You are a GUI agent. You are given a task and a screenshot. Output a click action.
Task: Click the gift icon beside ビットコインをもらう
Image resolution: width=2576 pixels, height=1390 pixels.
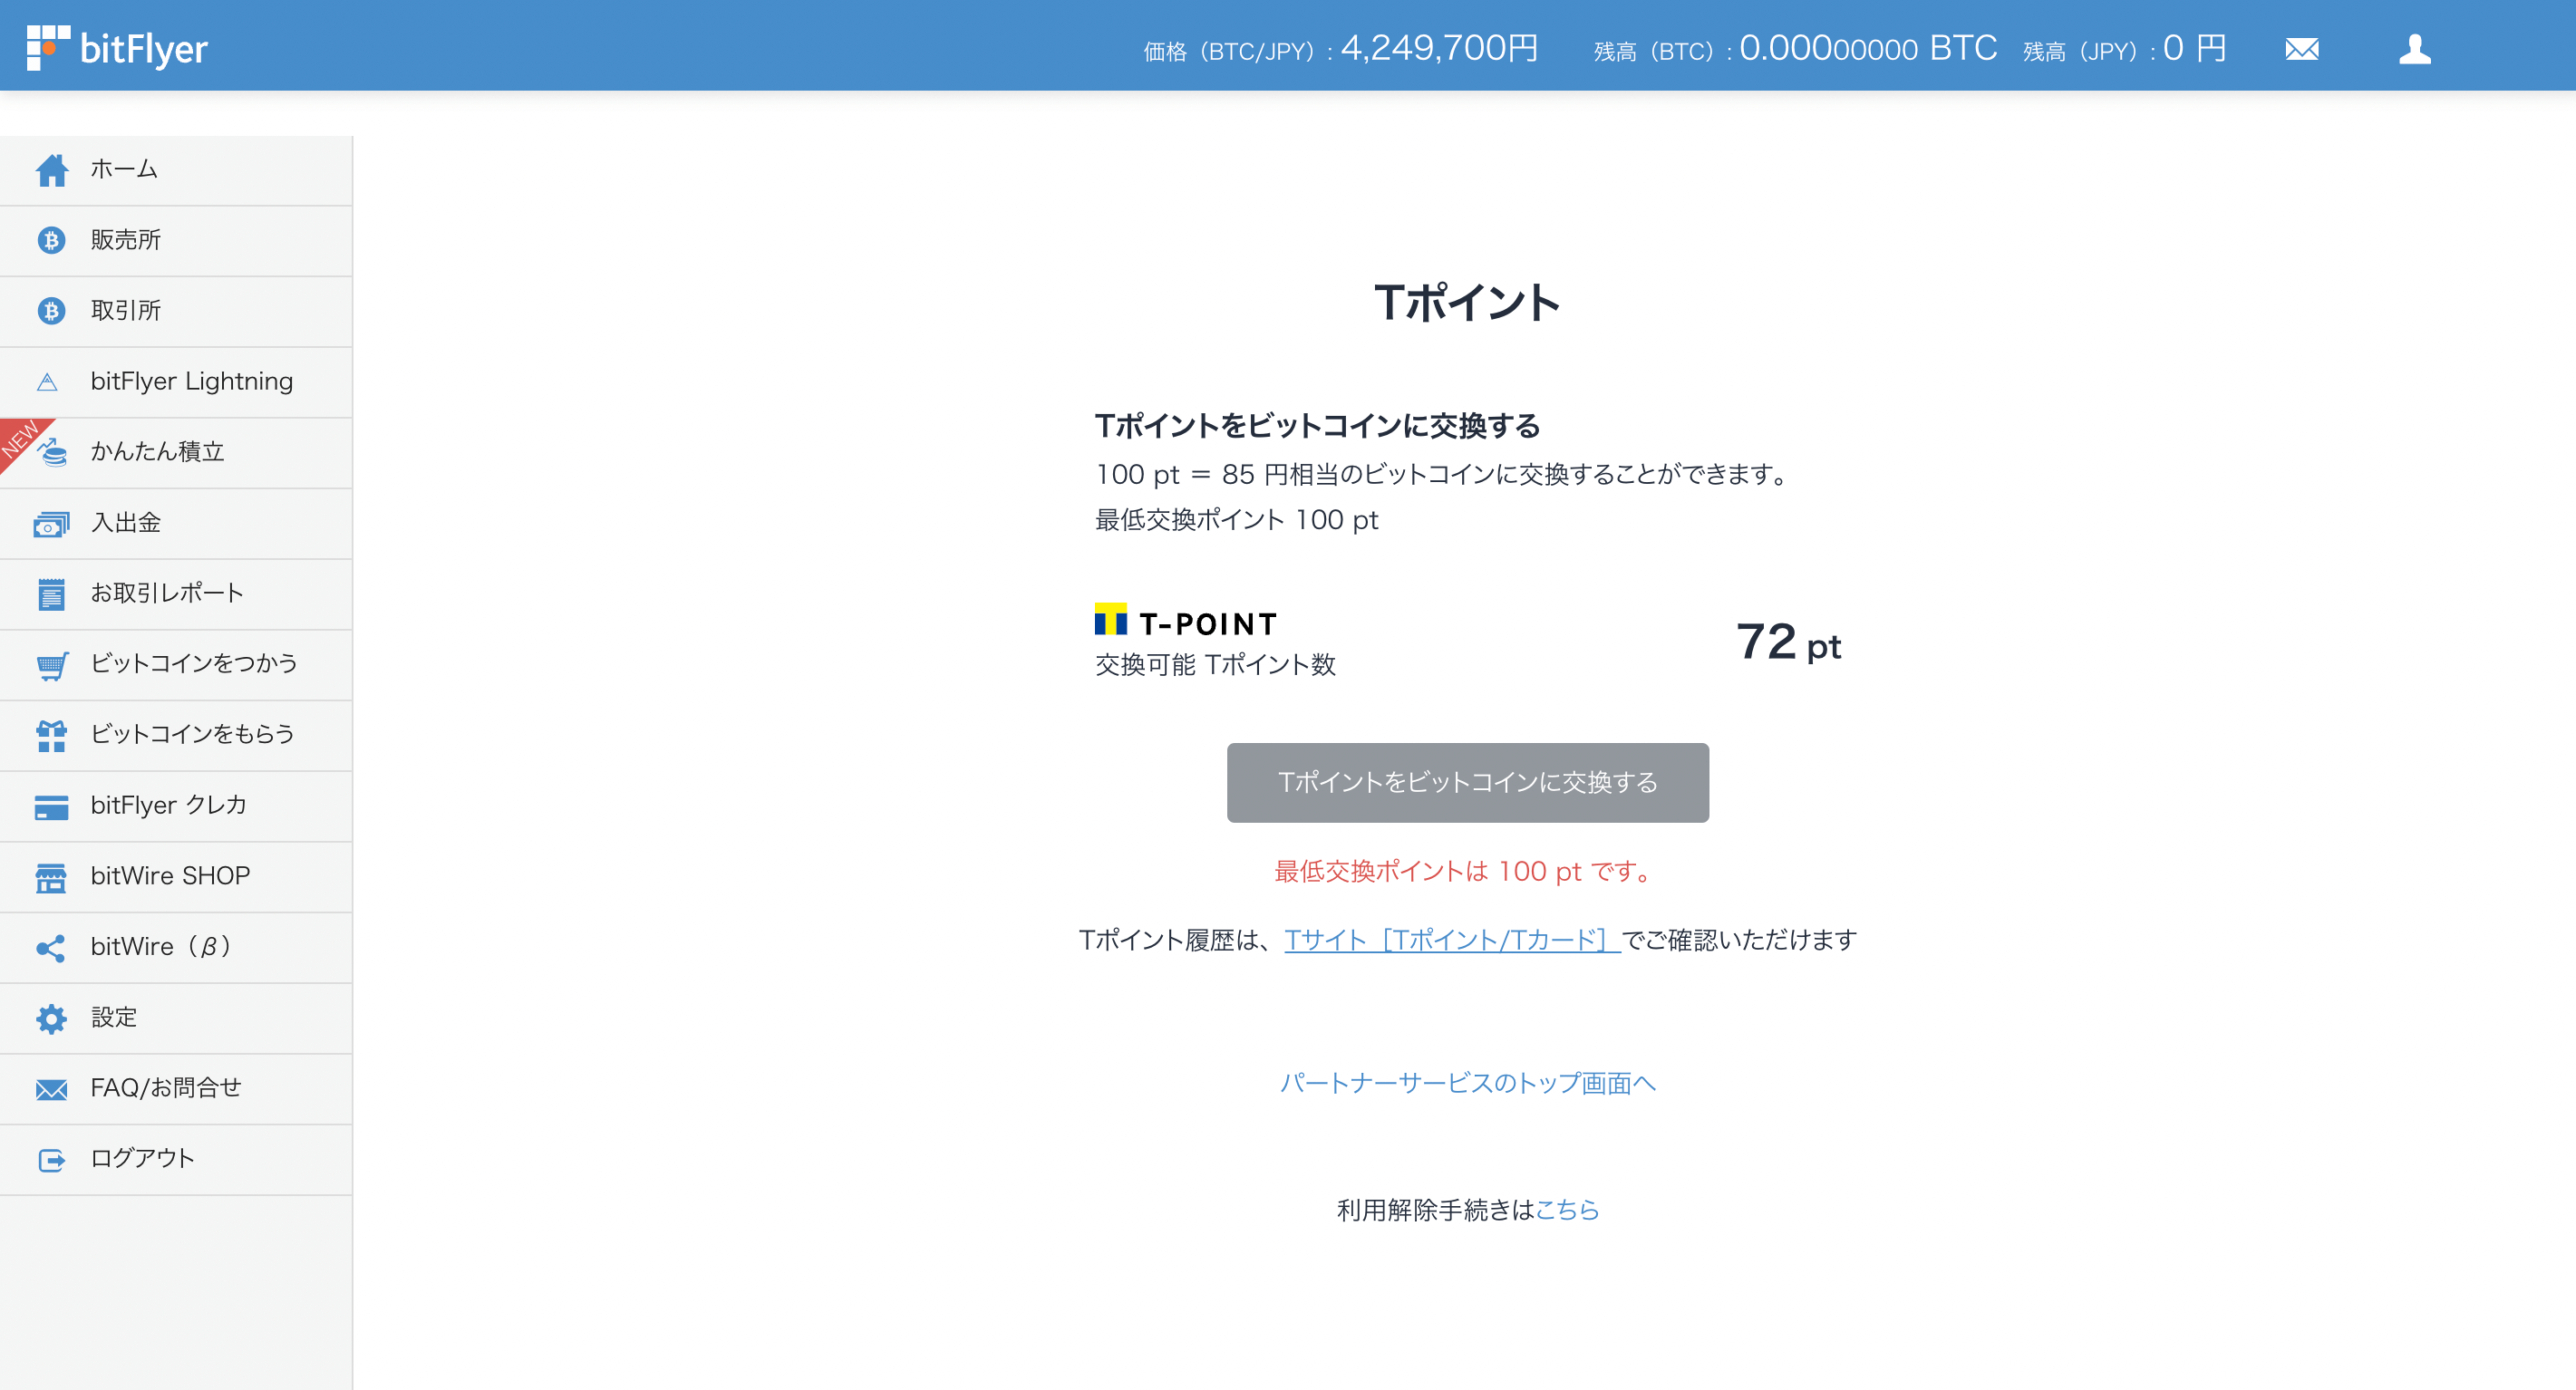51,735
